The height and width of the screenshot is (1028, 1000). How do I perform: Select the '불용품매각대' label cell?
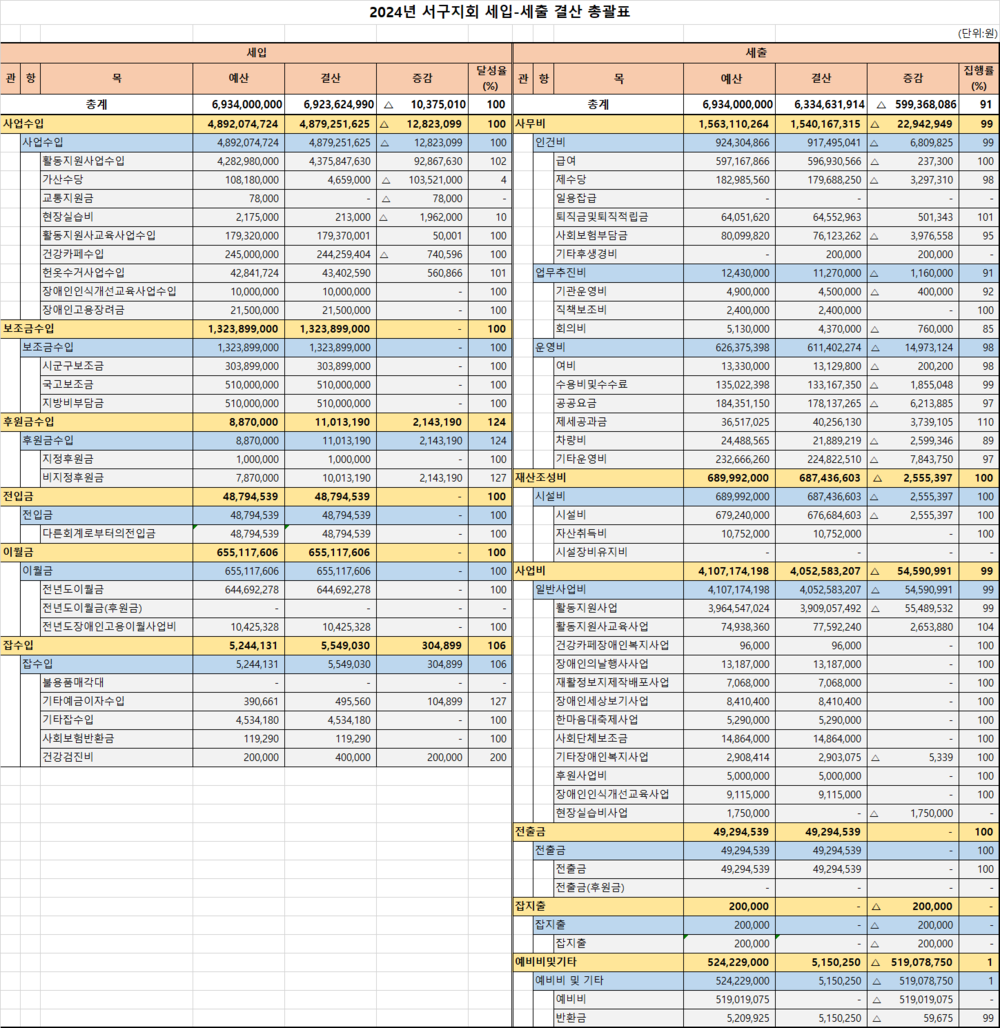tap(117, 682)
